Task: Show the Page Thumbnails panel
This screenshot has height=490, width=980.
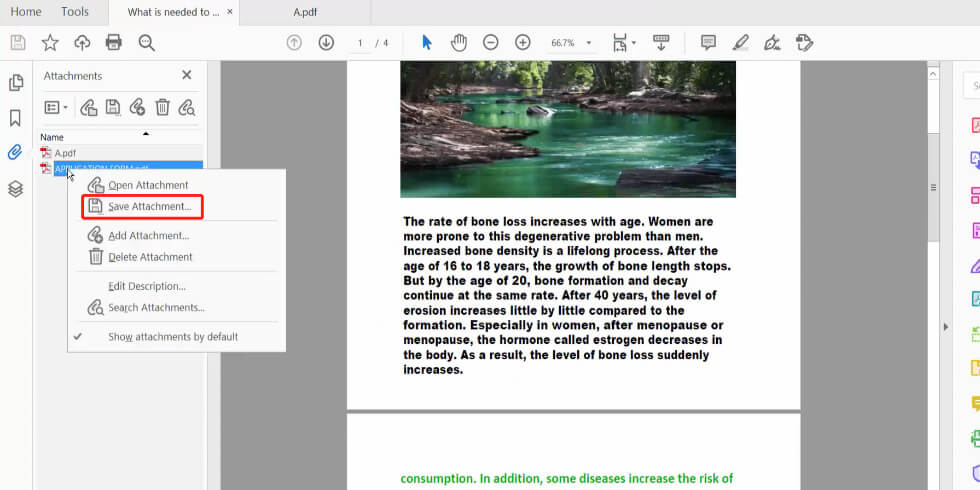Action: (16, 82)
